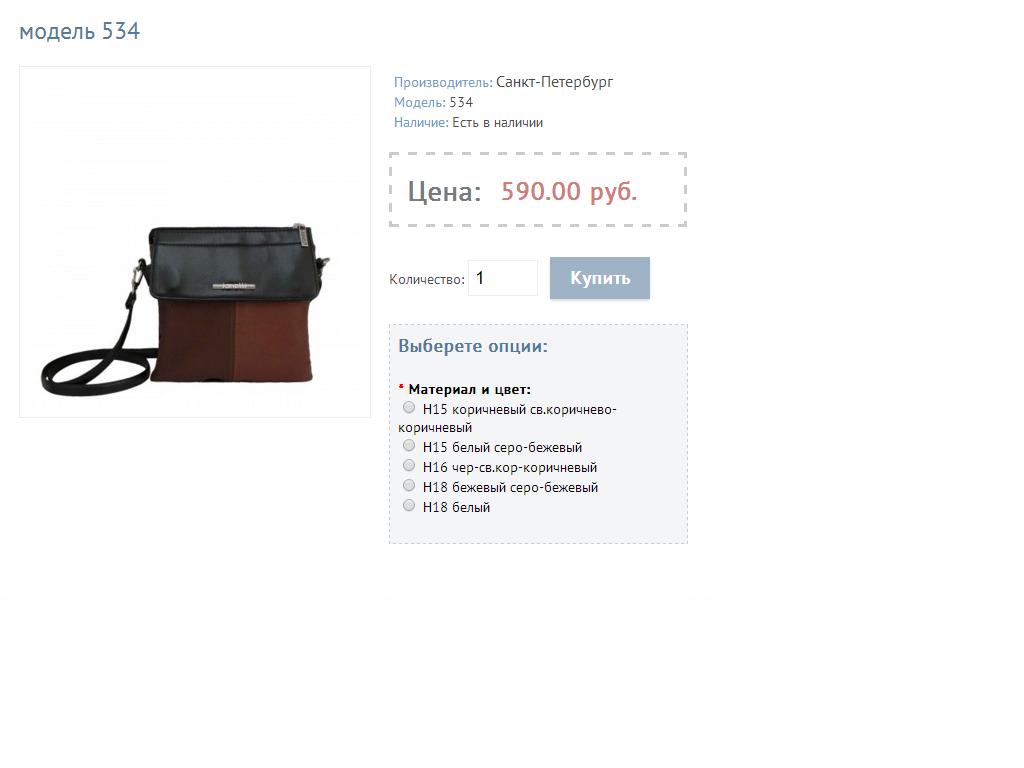Screen dimensions: 1024x768
Task: Open the Санкт-Петербург manufacturer link
Action: pyautogui.click(x=554, y=82)
